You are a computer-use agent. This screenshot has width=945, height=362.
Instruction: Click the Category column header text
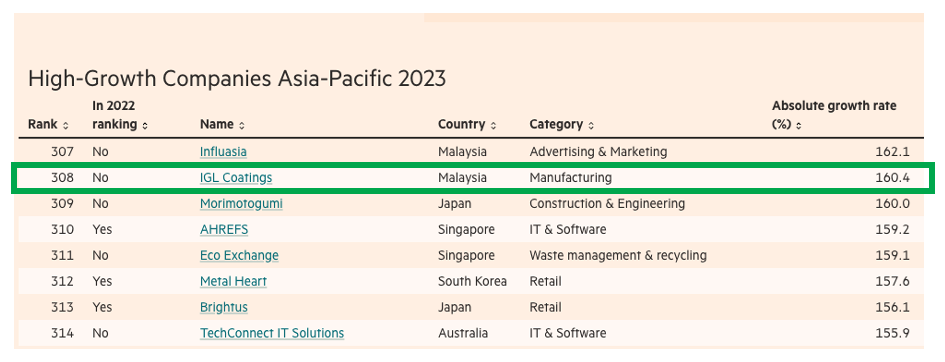click(556, 125)
